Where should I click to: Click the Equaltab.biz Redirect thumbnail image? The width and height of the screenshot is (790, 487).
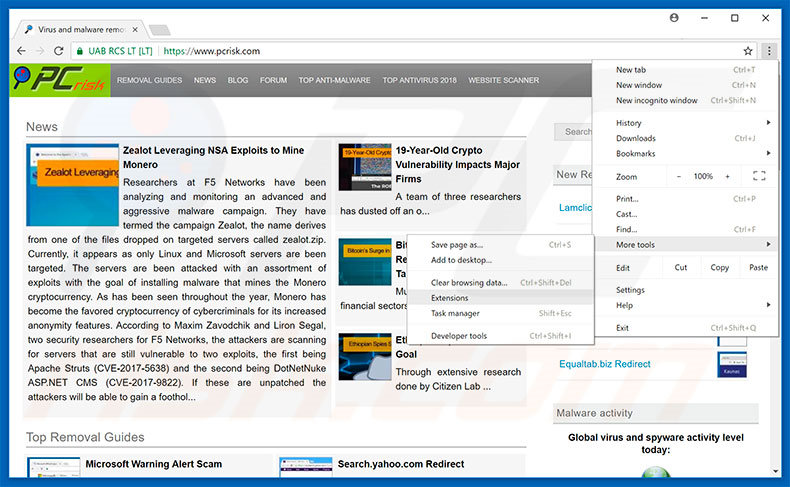click(x=732, y=365)
